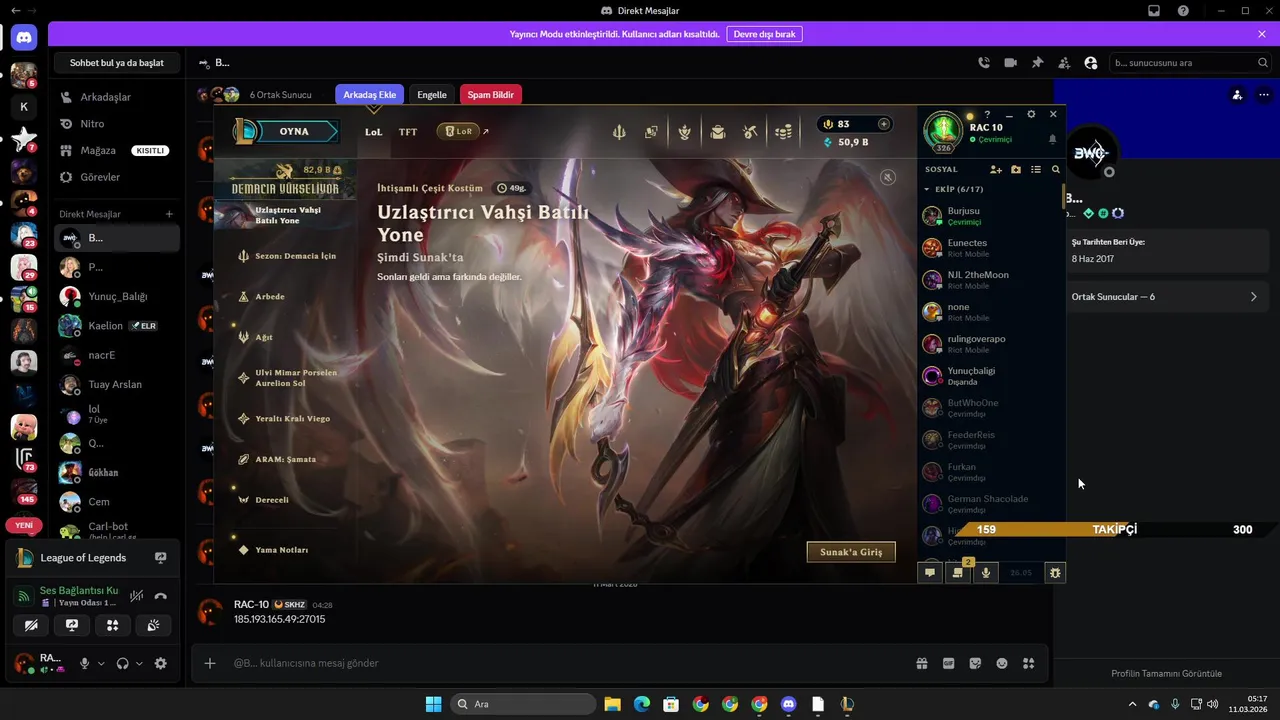Viewport: 1280px width, 720px height.
Task: Stream League of Legends from activity panel
Action: pos(160,558)
